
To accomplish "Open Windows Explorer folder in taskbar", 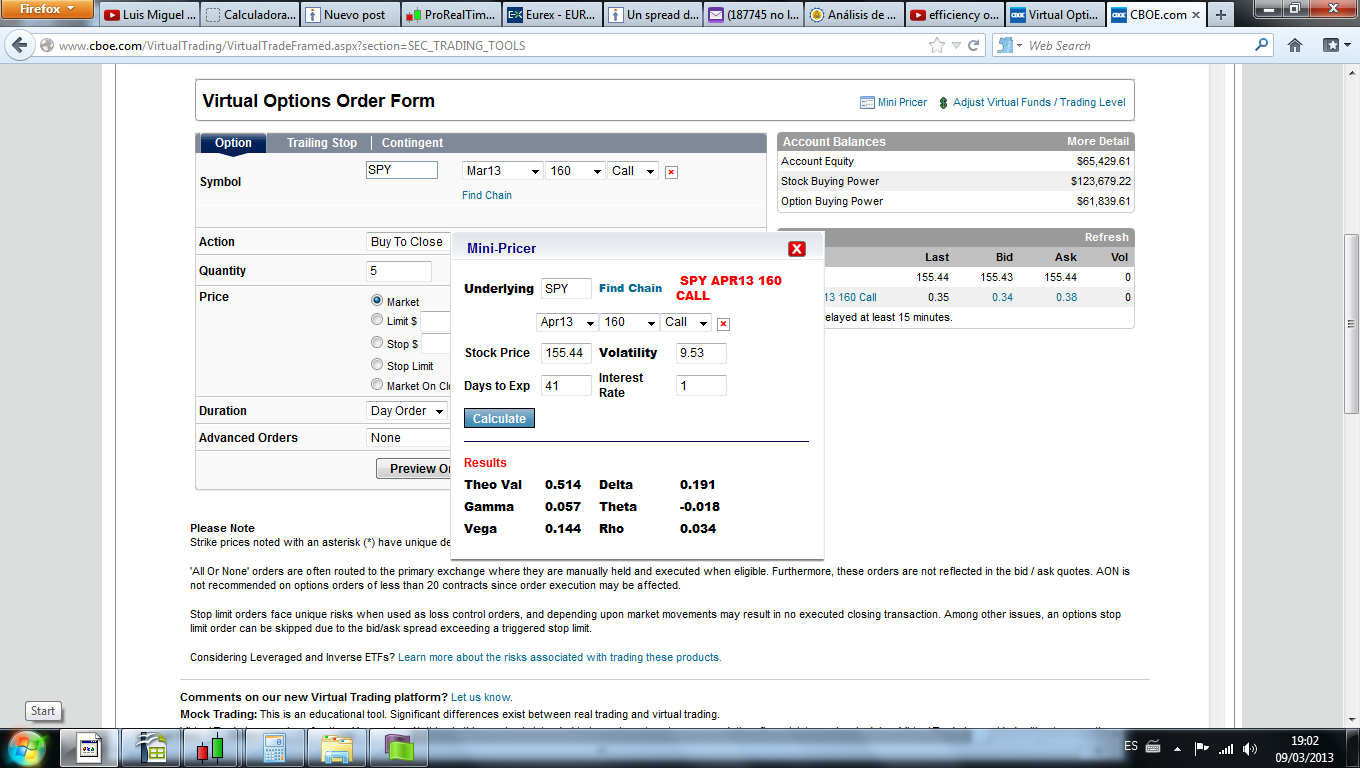I will coord(336,748).
